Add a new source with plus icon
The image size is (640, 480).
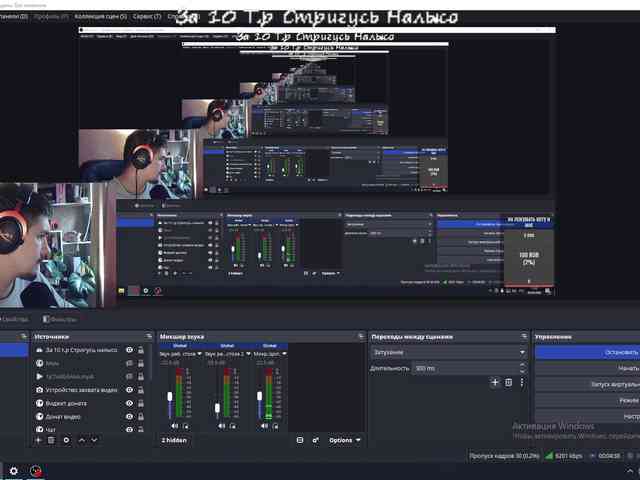[39, 440]
